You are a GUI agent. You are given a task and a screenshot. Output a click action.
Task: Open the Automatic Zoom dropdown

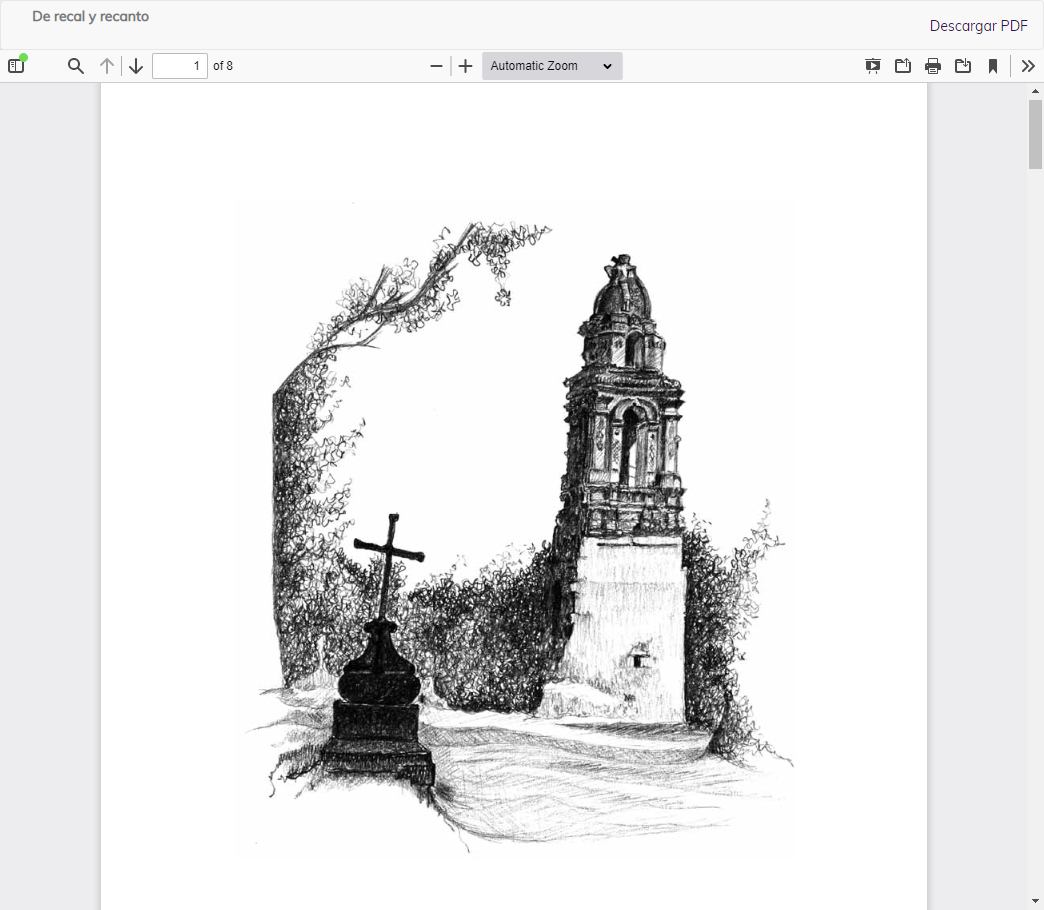point(552,66)
